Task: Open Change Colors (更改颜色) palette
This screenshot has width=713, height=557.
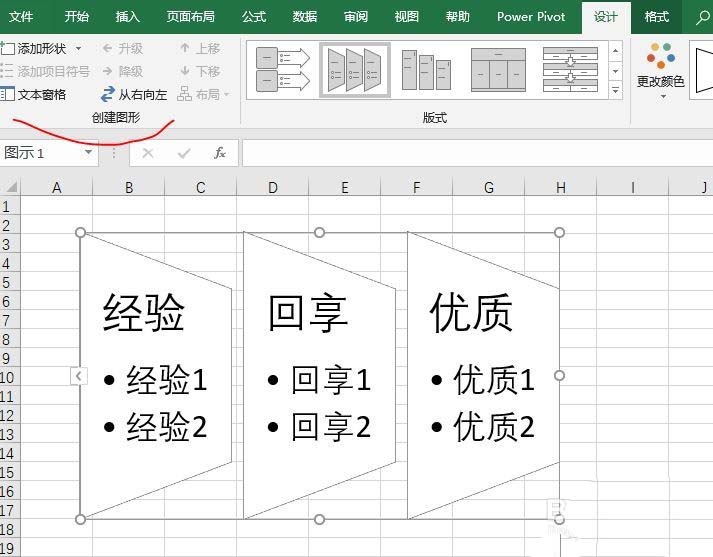Action: point(660,70)
